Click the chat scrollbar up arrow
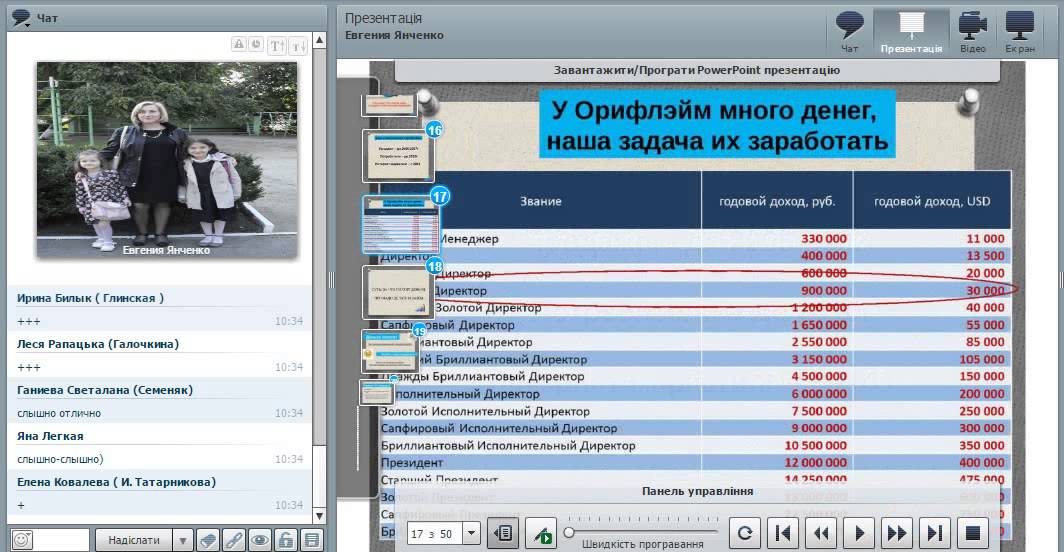Viewport: 1064px width, 552px height. click(320, 40)
